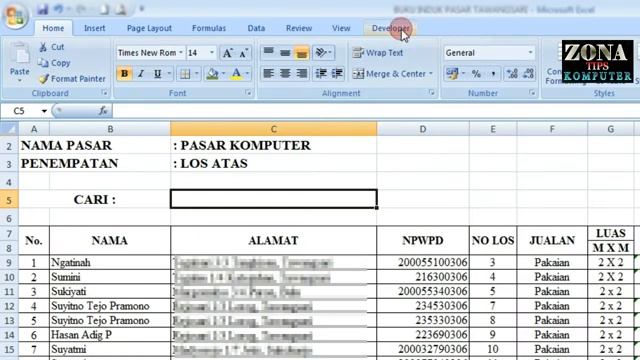
Task: Open the font size dropdown
Action: click(211, 53)
